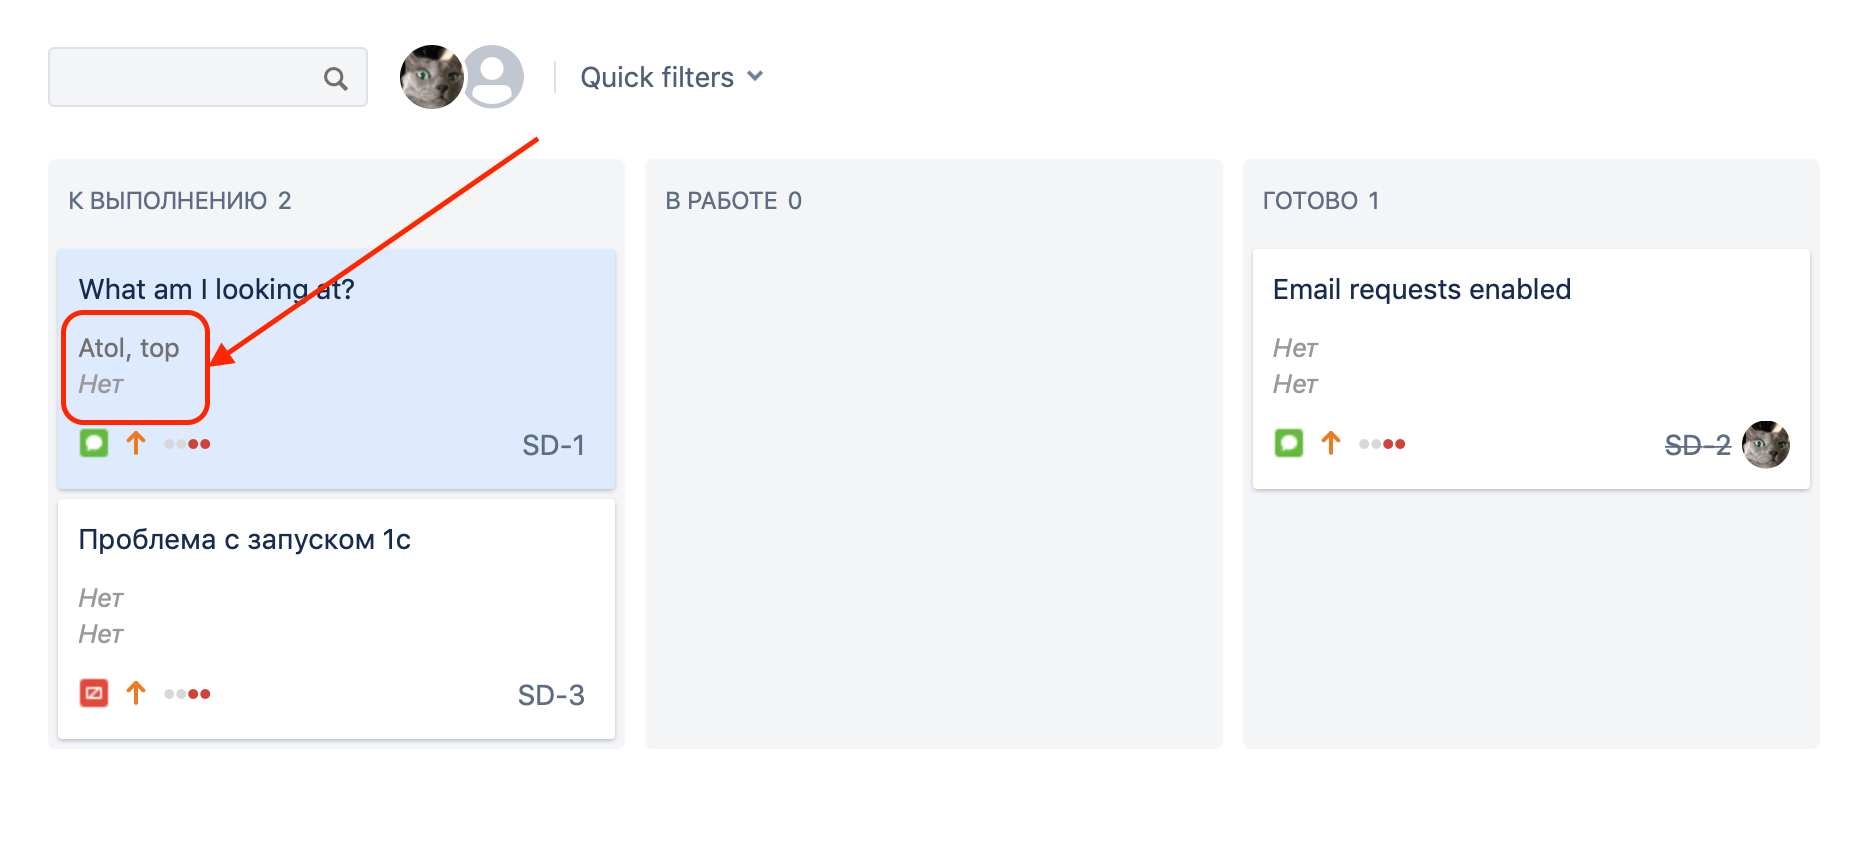Click the assignee cat avatar on SD-2

coord(1766,445)
